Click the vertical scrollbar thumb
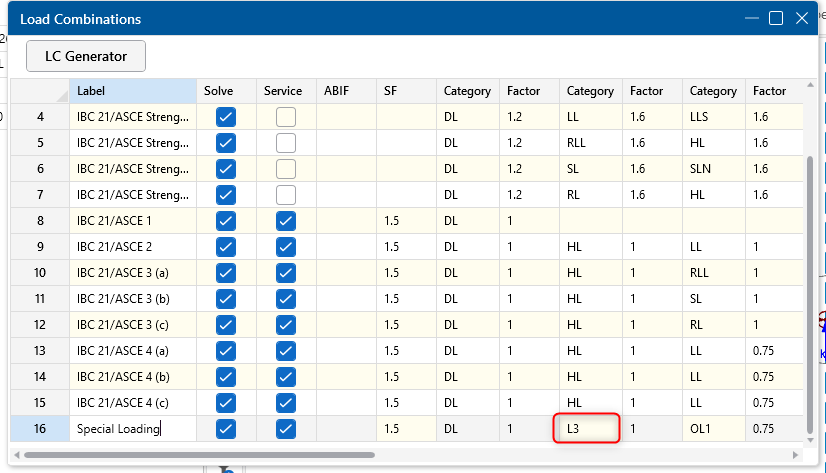Screen dimensions: 826x473 (809, 290)
